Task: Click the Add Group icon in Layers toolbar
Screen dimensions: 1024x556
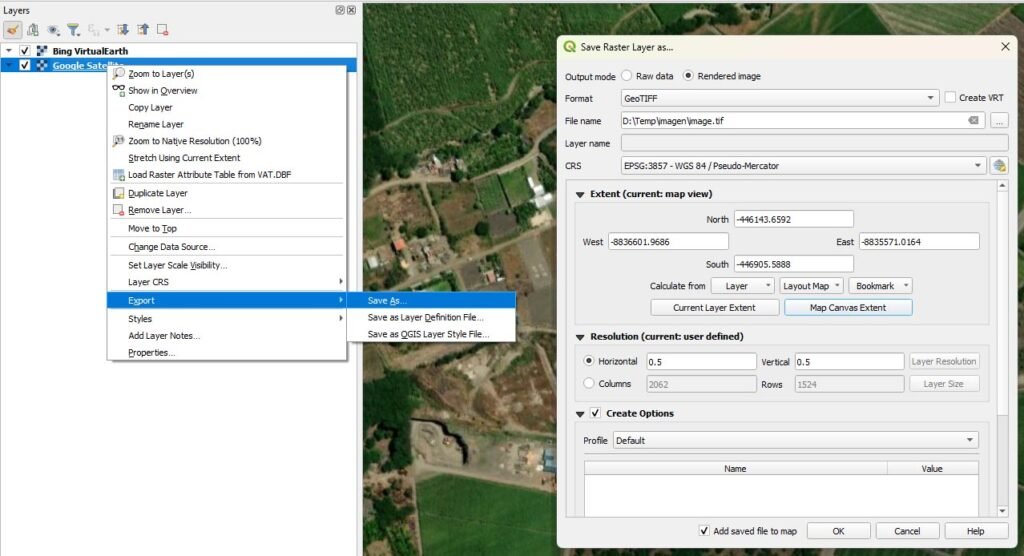Action: [33, 30]
